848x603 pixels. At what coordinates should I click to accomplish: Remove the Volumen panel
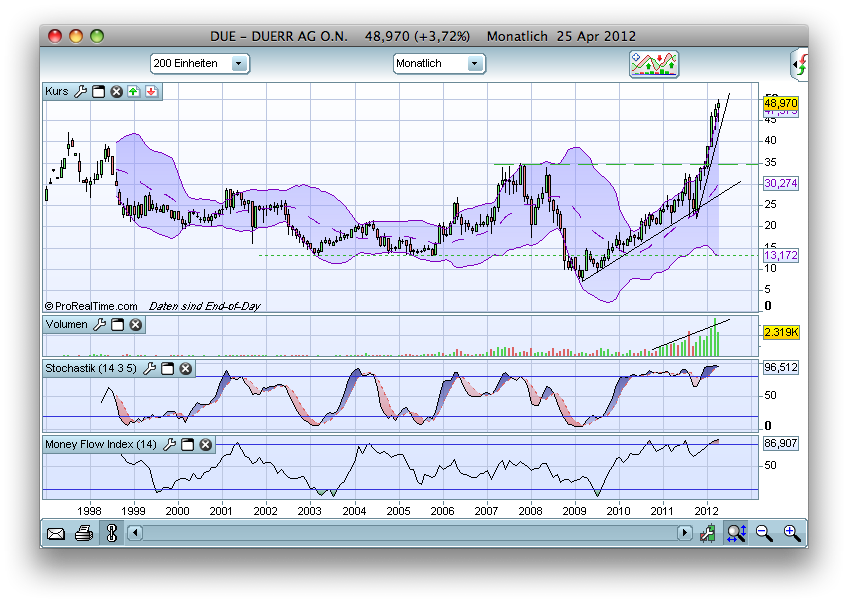(135, 324)
